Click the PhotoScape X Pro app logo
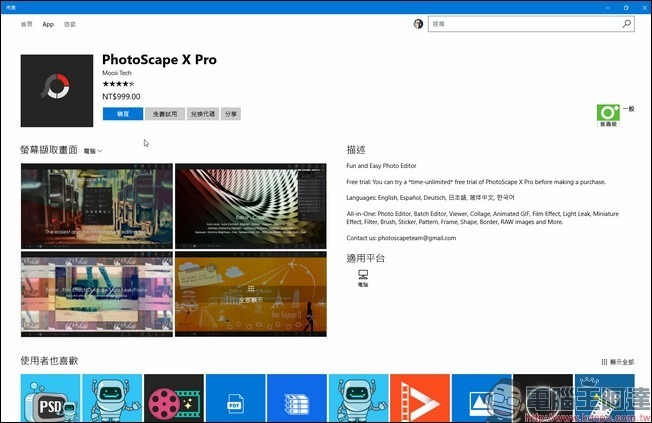 [x=57, y=90]
